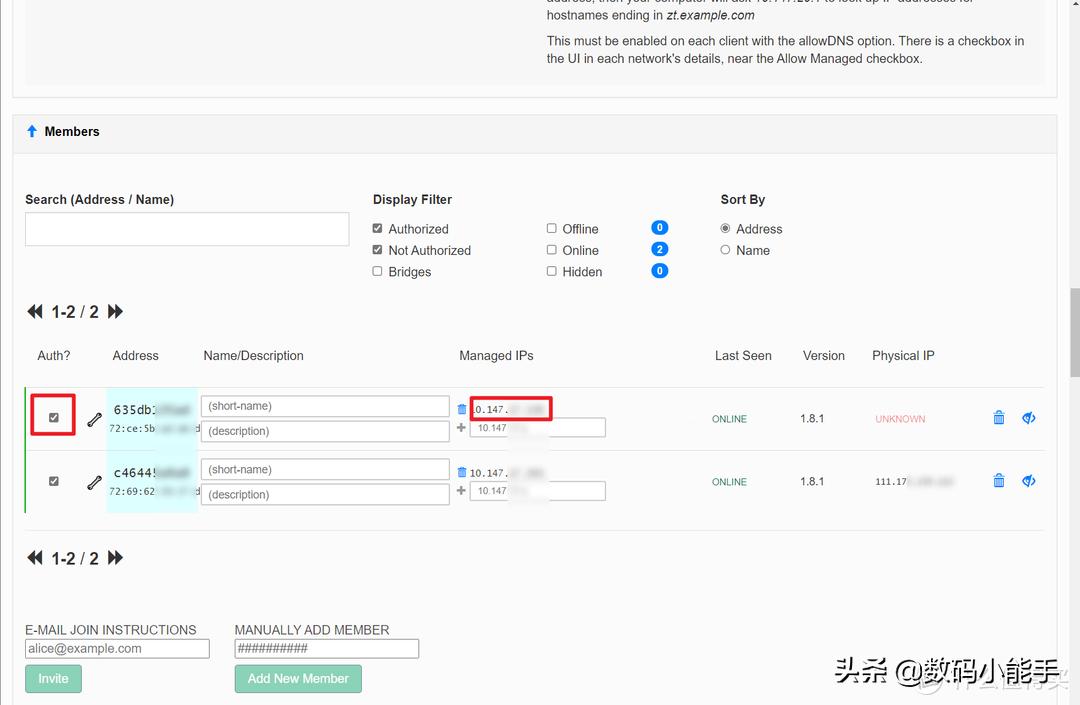Collapse the Members section
The image size is (1080, 705).
click(32, 131)
